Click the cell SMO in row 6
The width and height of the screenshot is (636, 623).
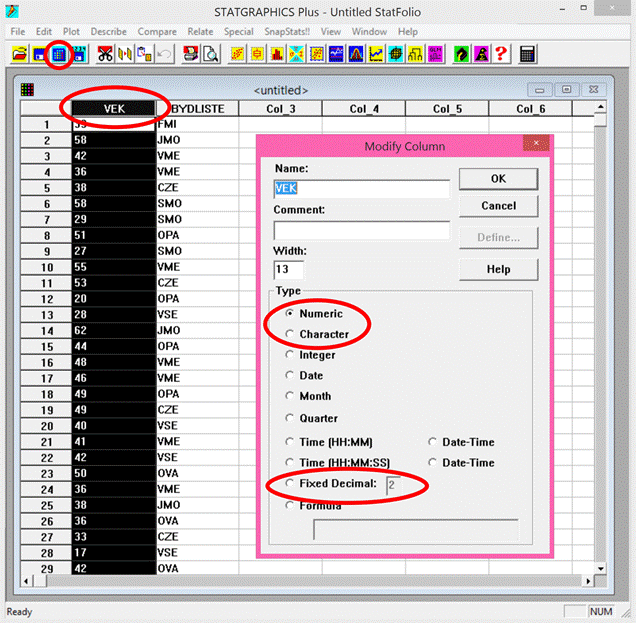[x=198, y=203]
